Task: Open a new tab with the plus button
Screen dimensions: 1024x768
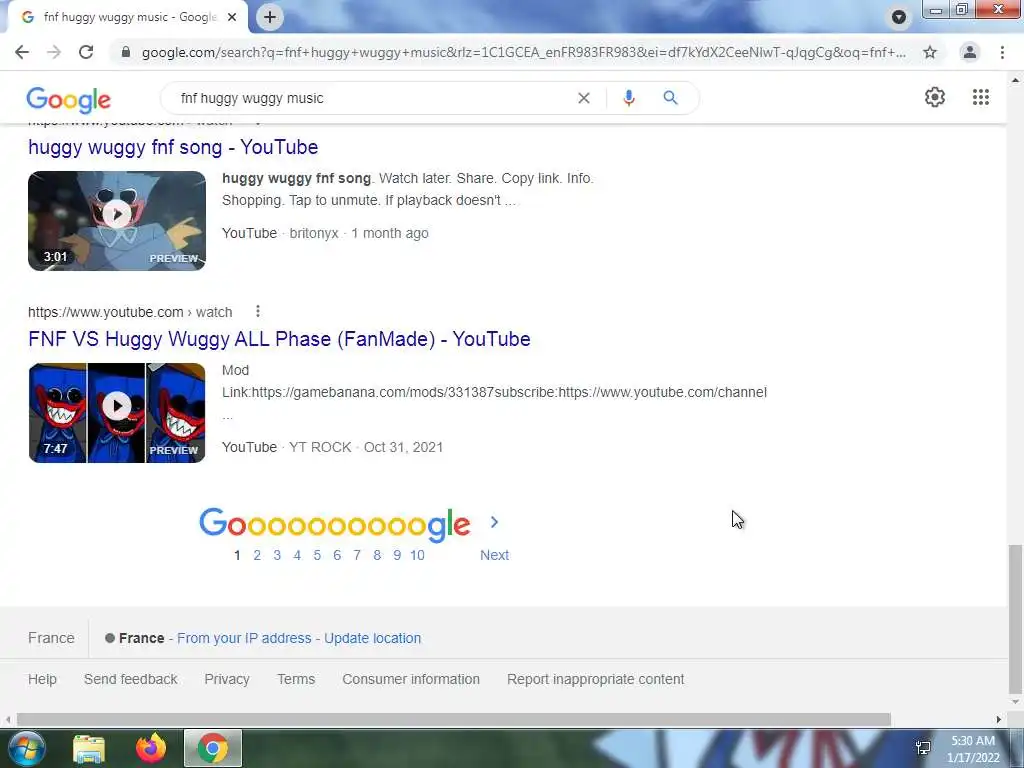Action: click(x=270, y=17)
